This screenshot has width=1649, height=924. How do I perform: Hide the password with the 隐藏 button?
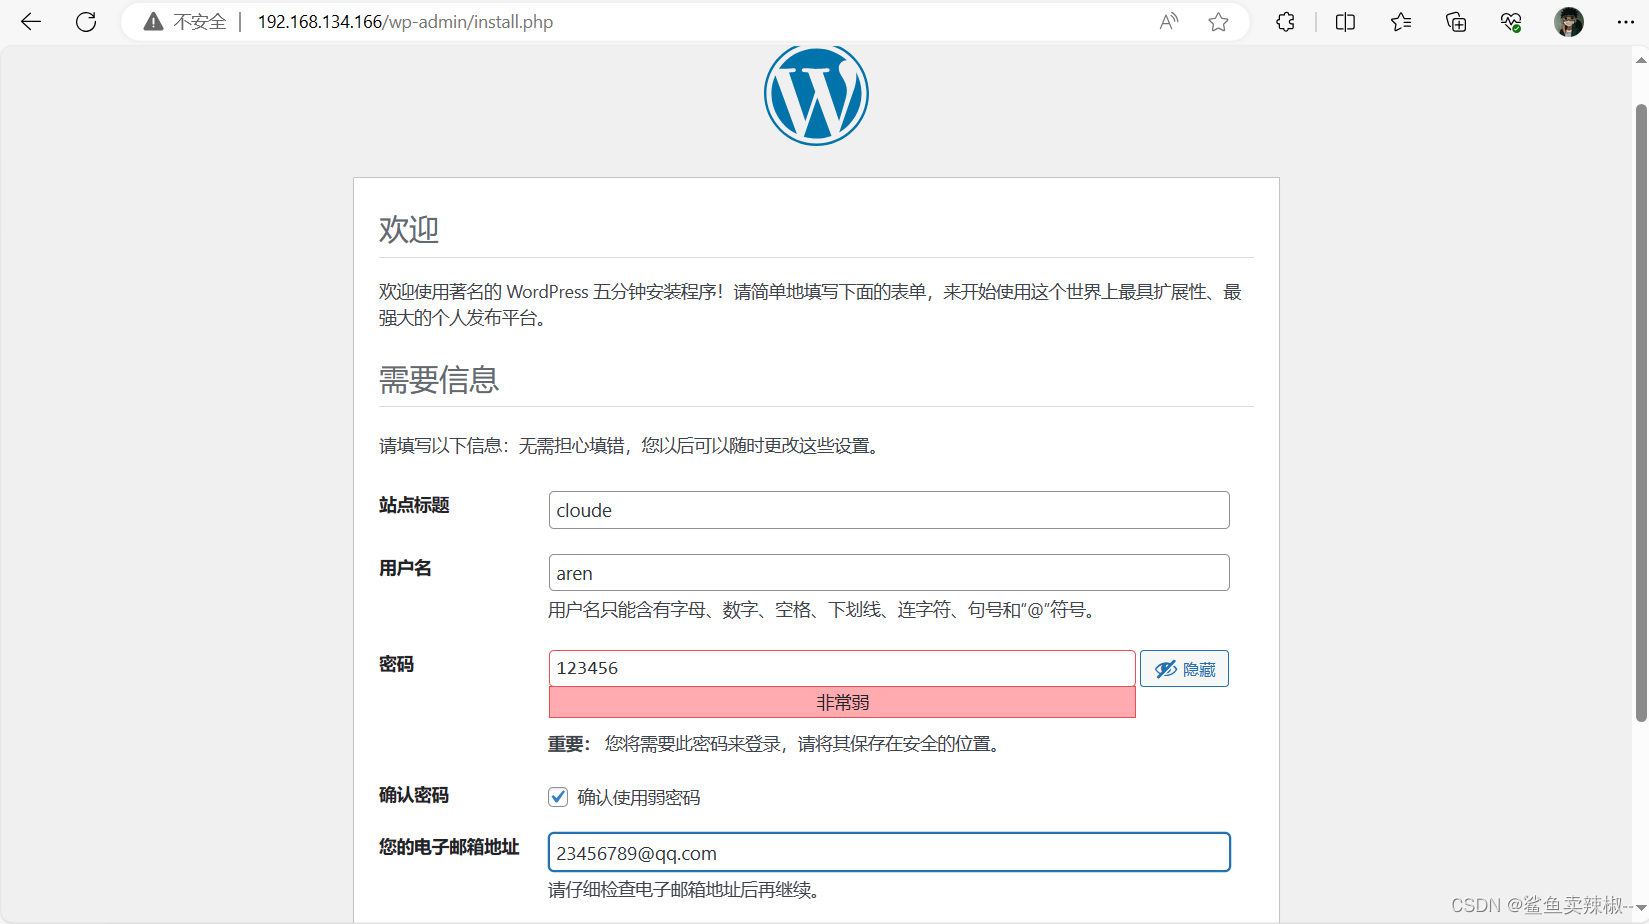point(1185,669)
